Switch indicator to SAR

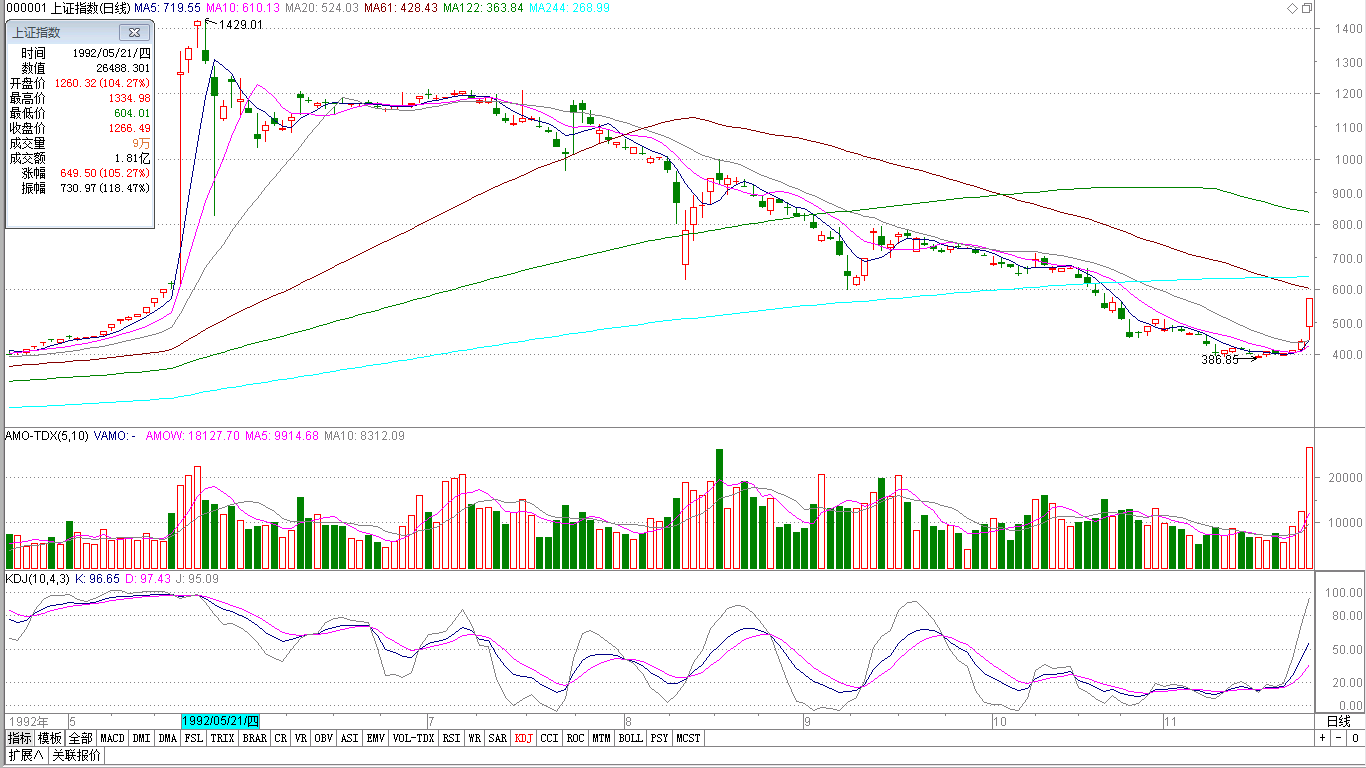pyautogui.click(x=498, y=738)
